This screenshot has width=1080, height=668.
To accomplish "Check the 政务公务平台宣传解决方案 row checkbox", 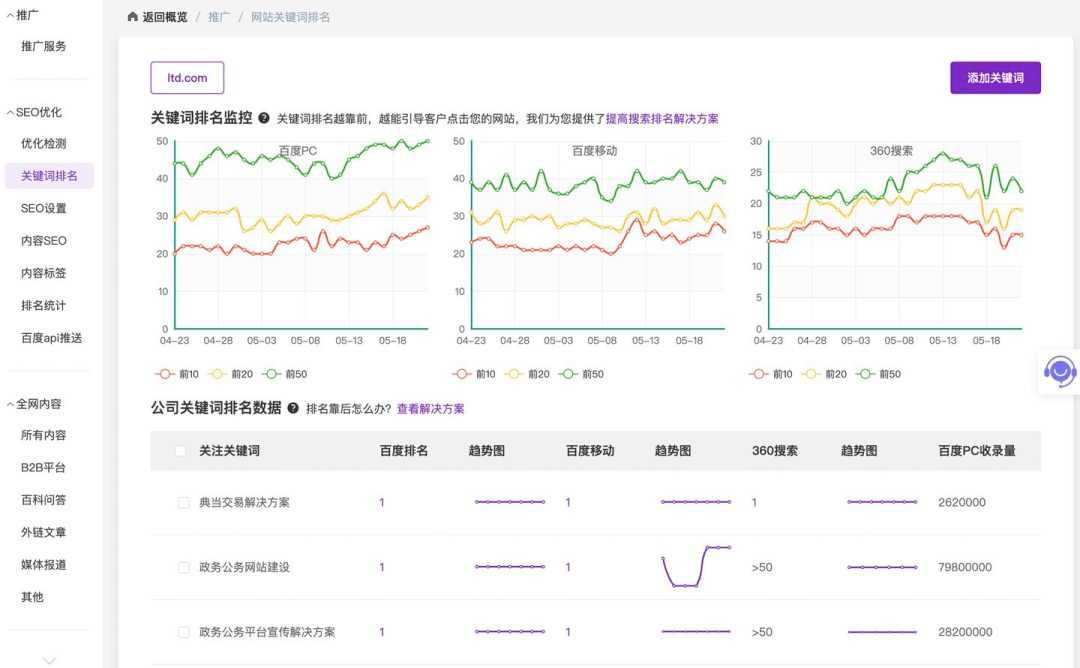I will pyautogui.click(x=183, y=632).
